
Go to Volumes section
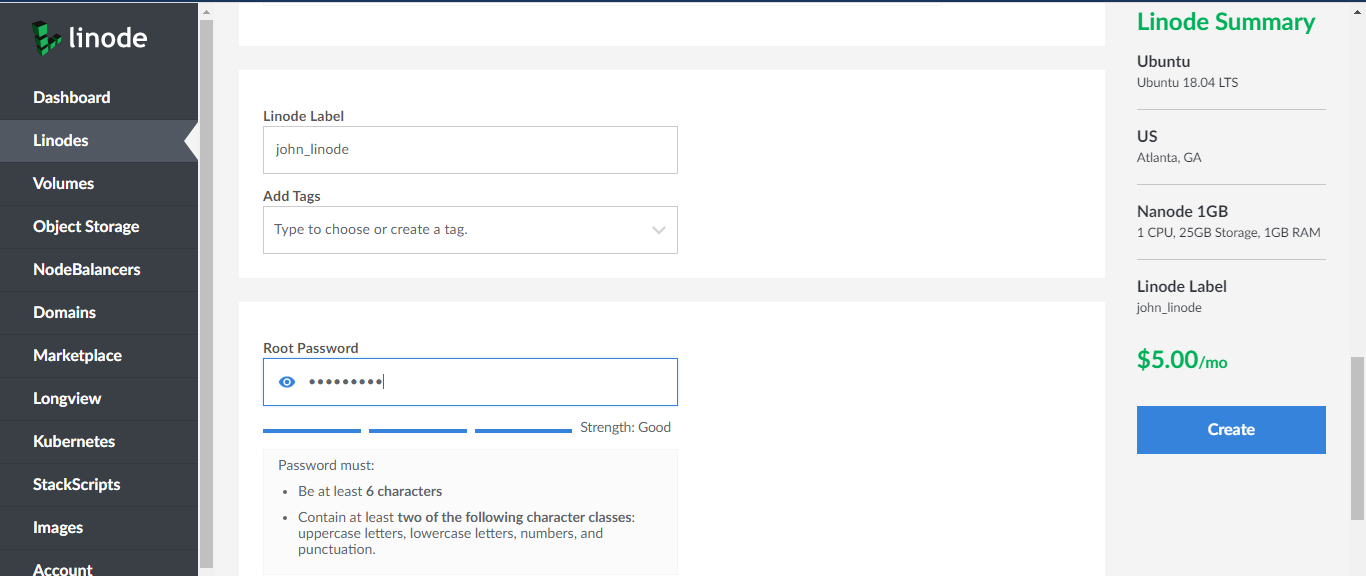[x=63, y=183]
